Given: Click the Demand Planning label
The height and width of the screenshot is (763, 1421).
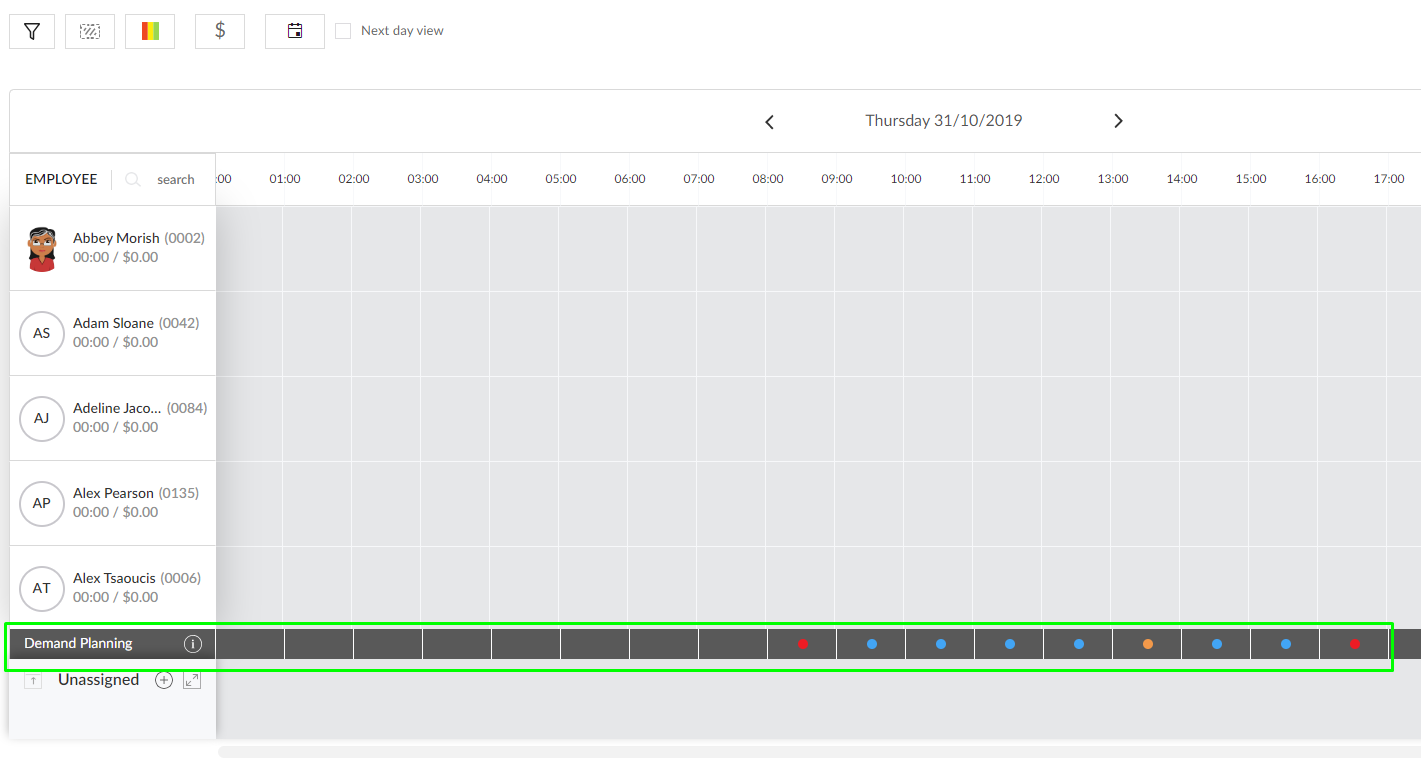Looking at the screenshot, I should [78, 643].
